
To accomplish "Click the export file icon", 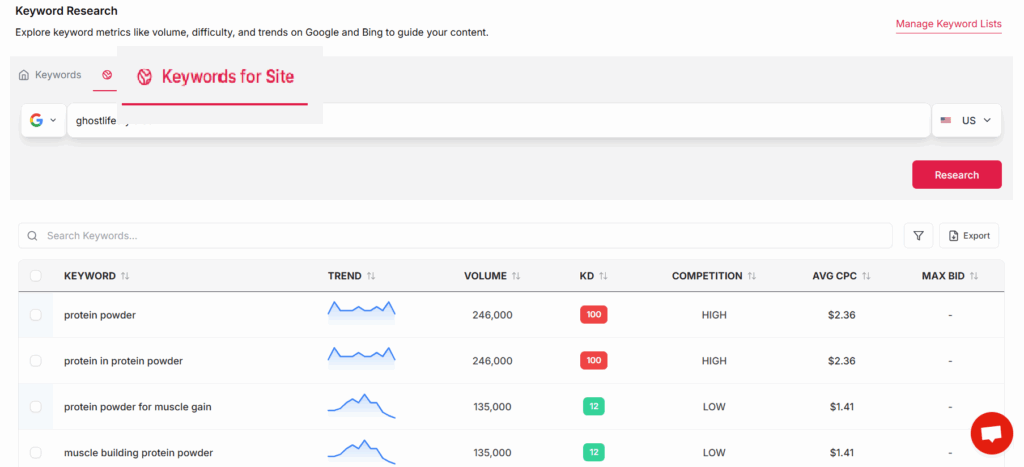I will coord(953,236).
